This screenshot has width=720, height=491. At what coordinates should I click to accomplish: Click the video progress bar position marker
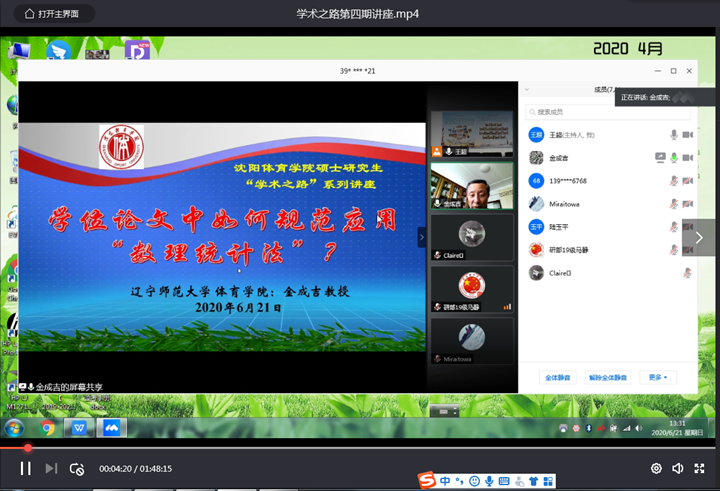(28, 448)
